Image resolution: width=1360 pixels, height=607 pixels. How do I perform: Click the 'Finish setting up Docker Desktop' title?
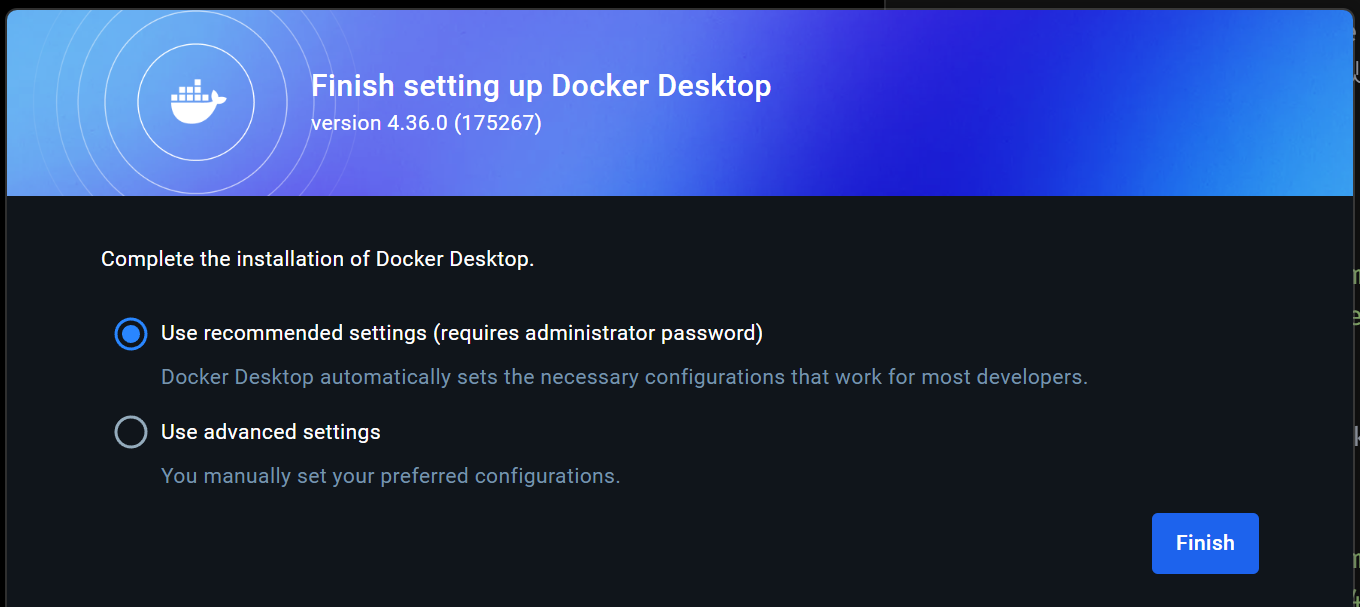click(540, 86)
